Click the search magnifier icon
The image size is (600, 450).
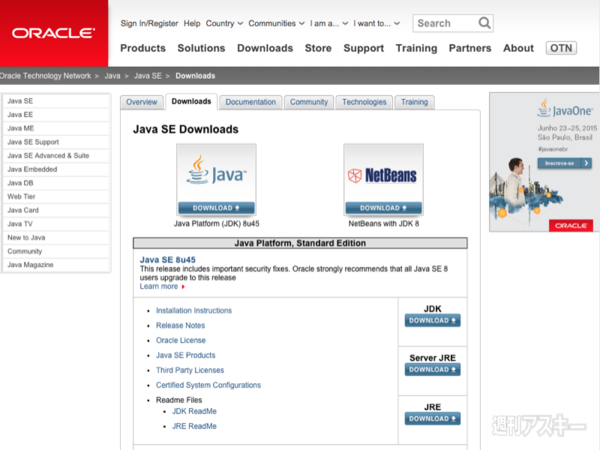484,23
